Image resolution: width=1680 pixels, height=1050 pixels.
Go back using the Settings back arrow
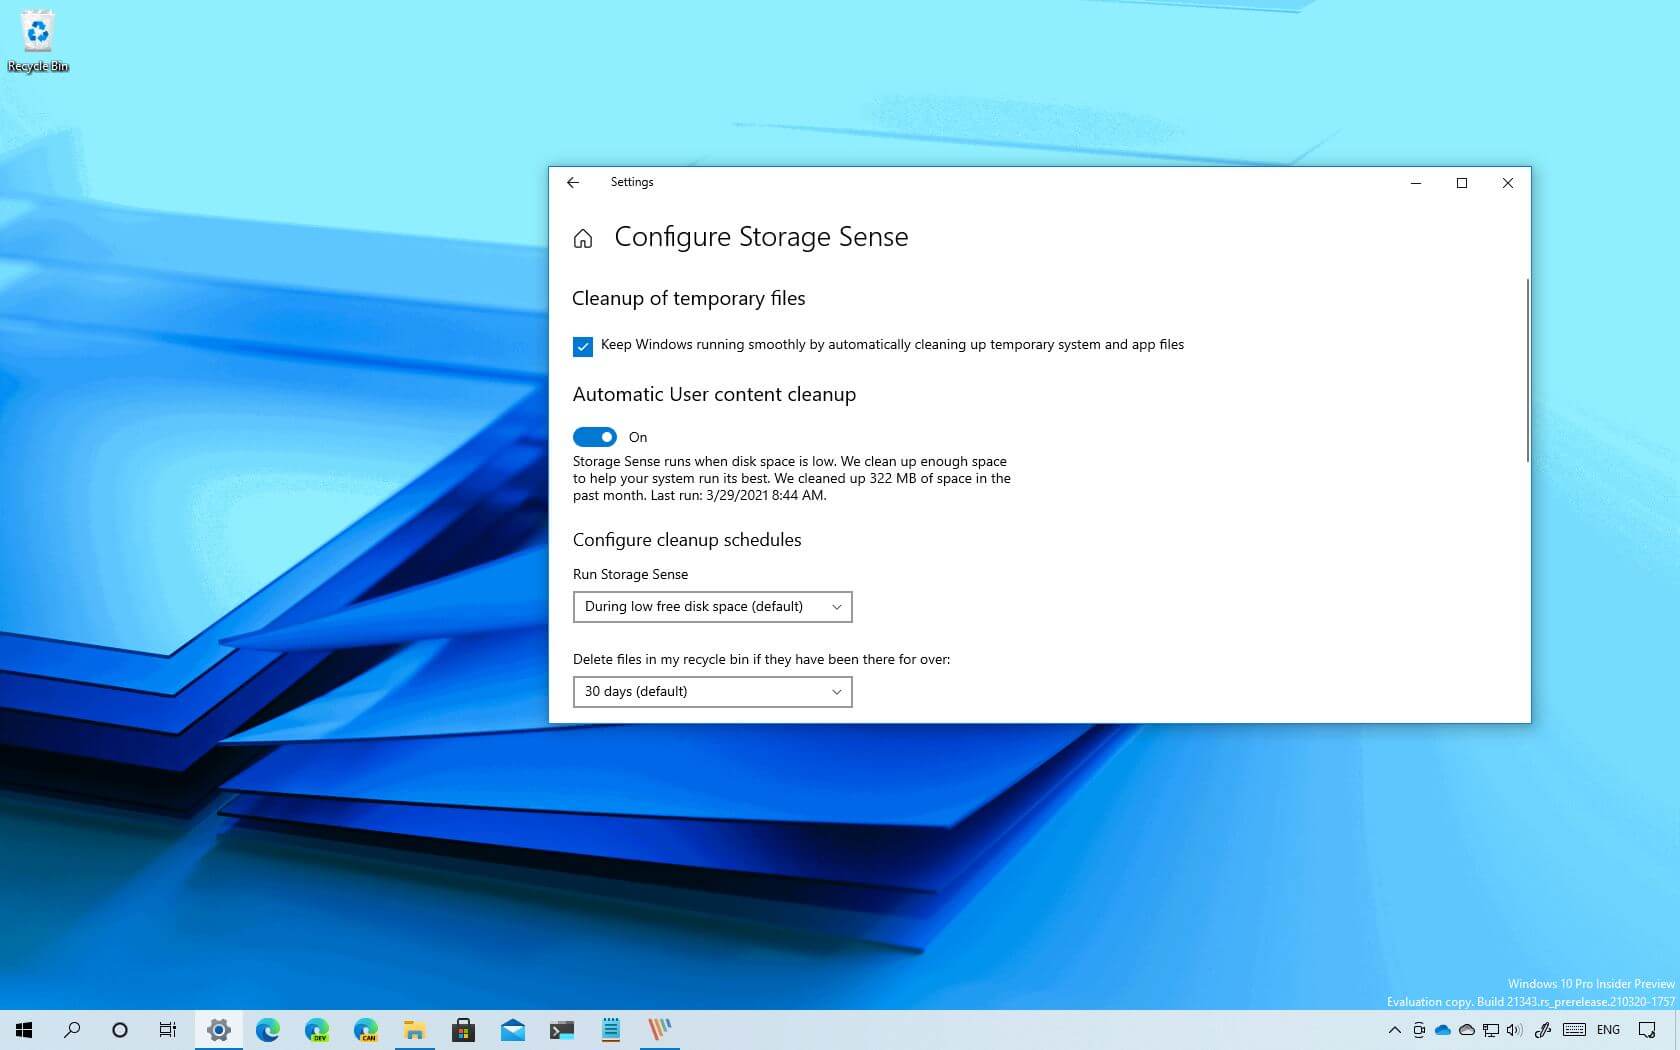point(573,182)
